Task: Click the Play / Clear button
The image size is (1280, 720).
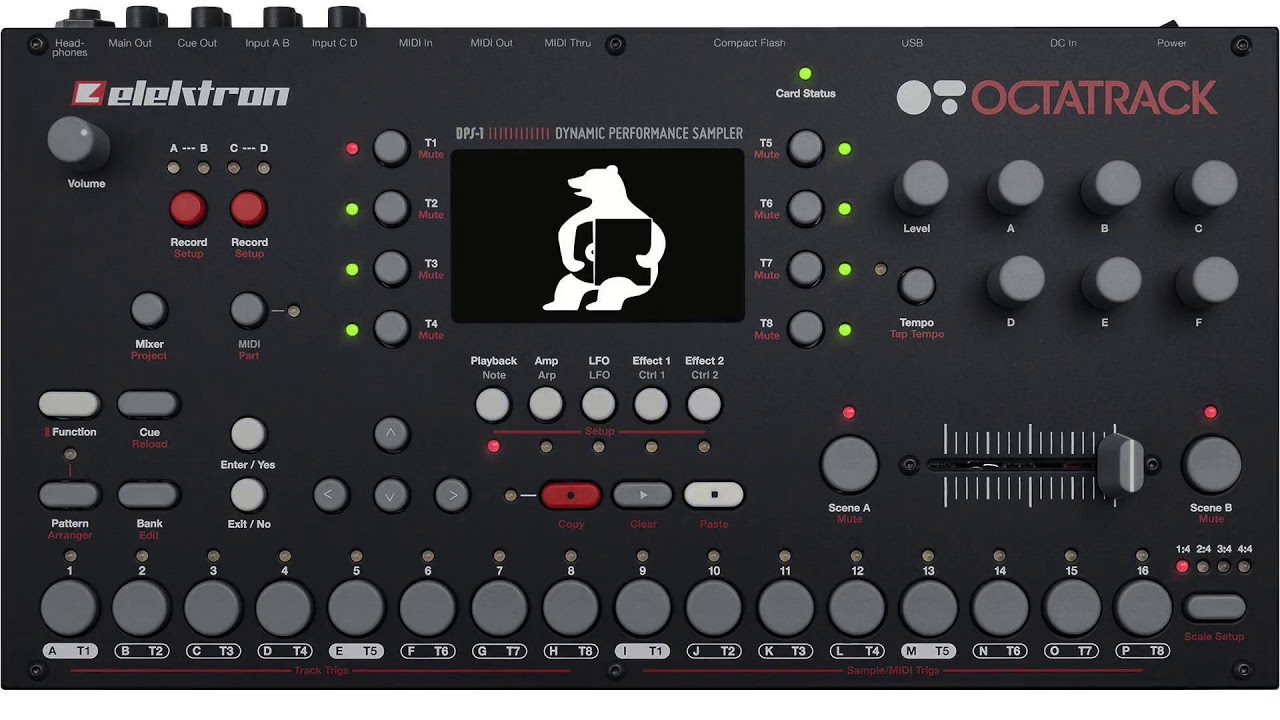Action: point(642,495)
